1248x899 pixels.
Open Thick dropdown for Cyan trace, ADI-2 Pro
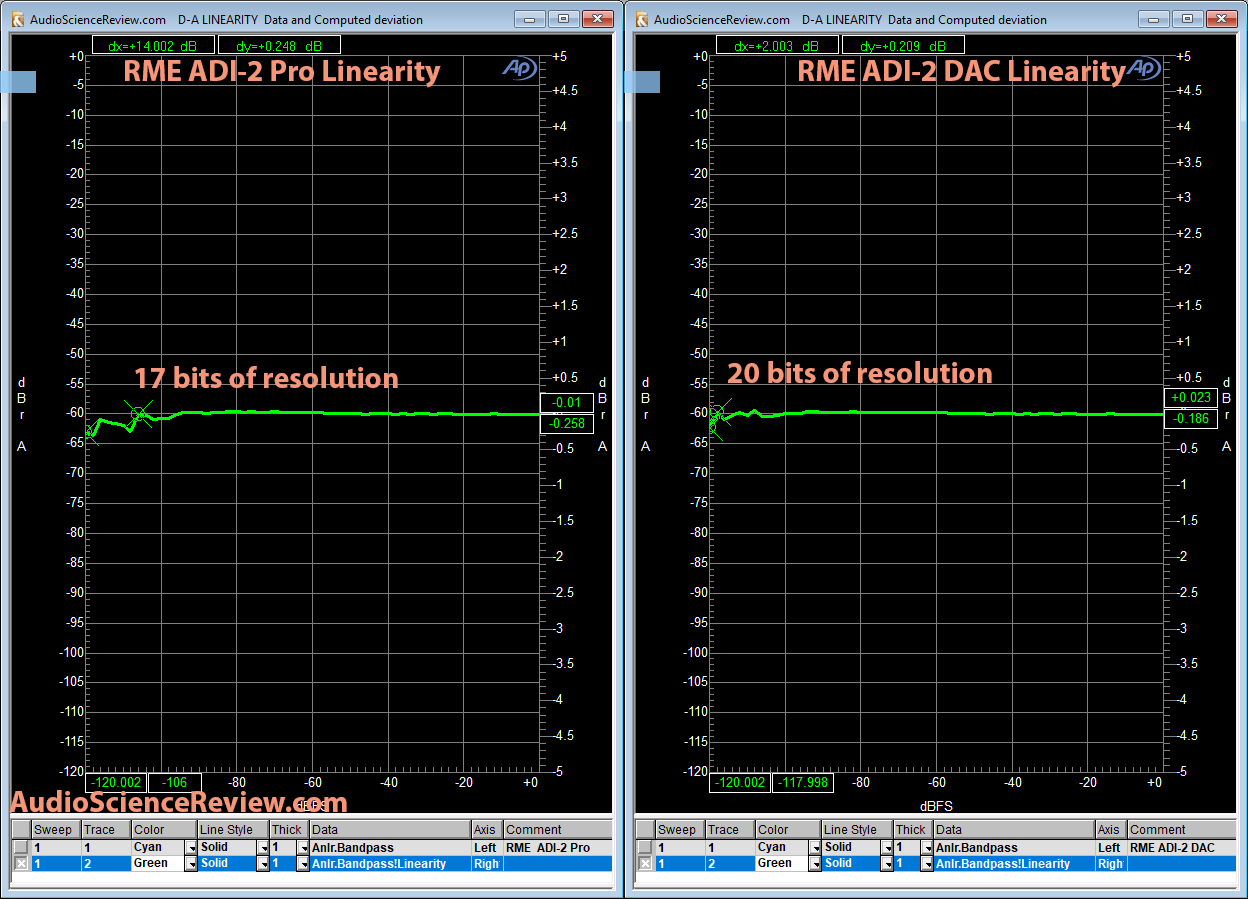click(x=303, y=848)
